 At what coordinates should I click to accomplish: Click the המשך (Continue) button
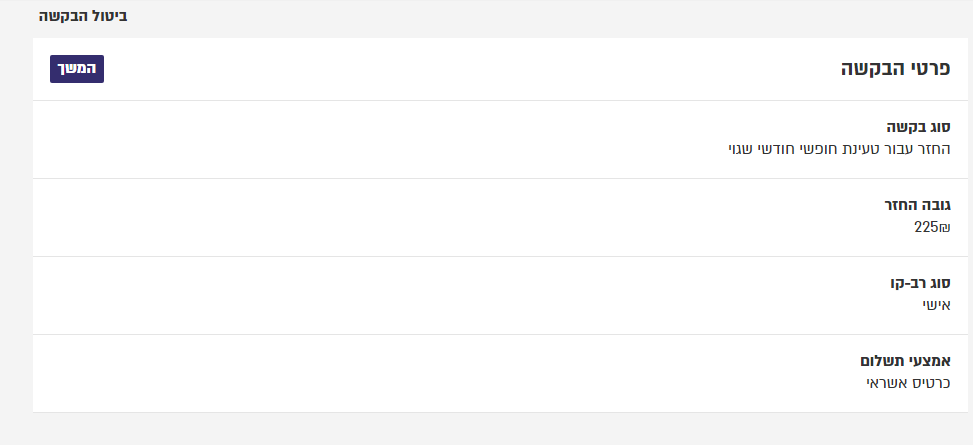coord(77,69)
